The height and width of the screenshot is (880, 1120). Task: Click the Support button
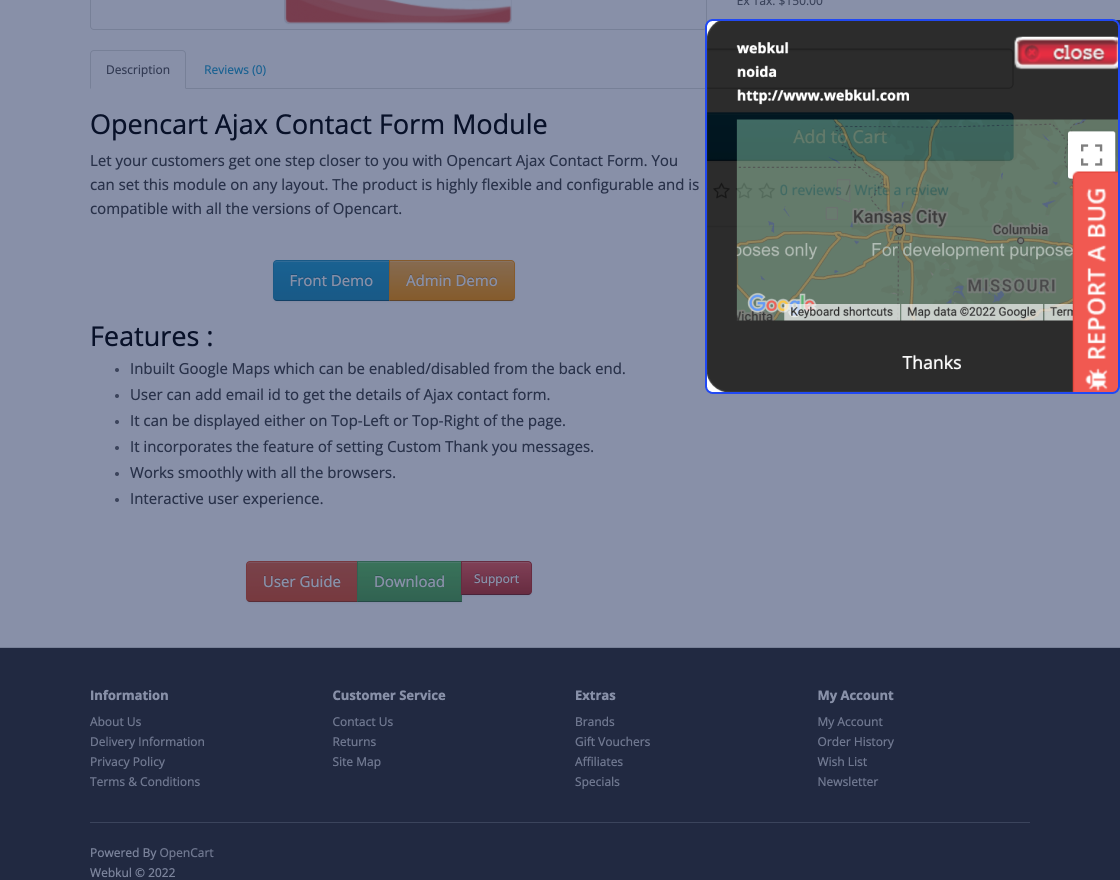[496, 579]
